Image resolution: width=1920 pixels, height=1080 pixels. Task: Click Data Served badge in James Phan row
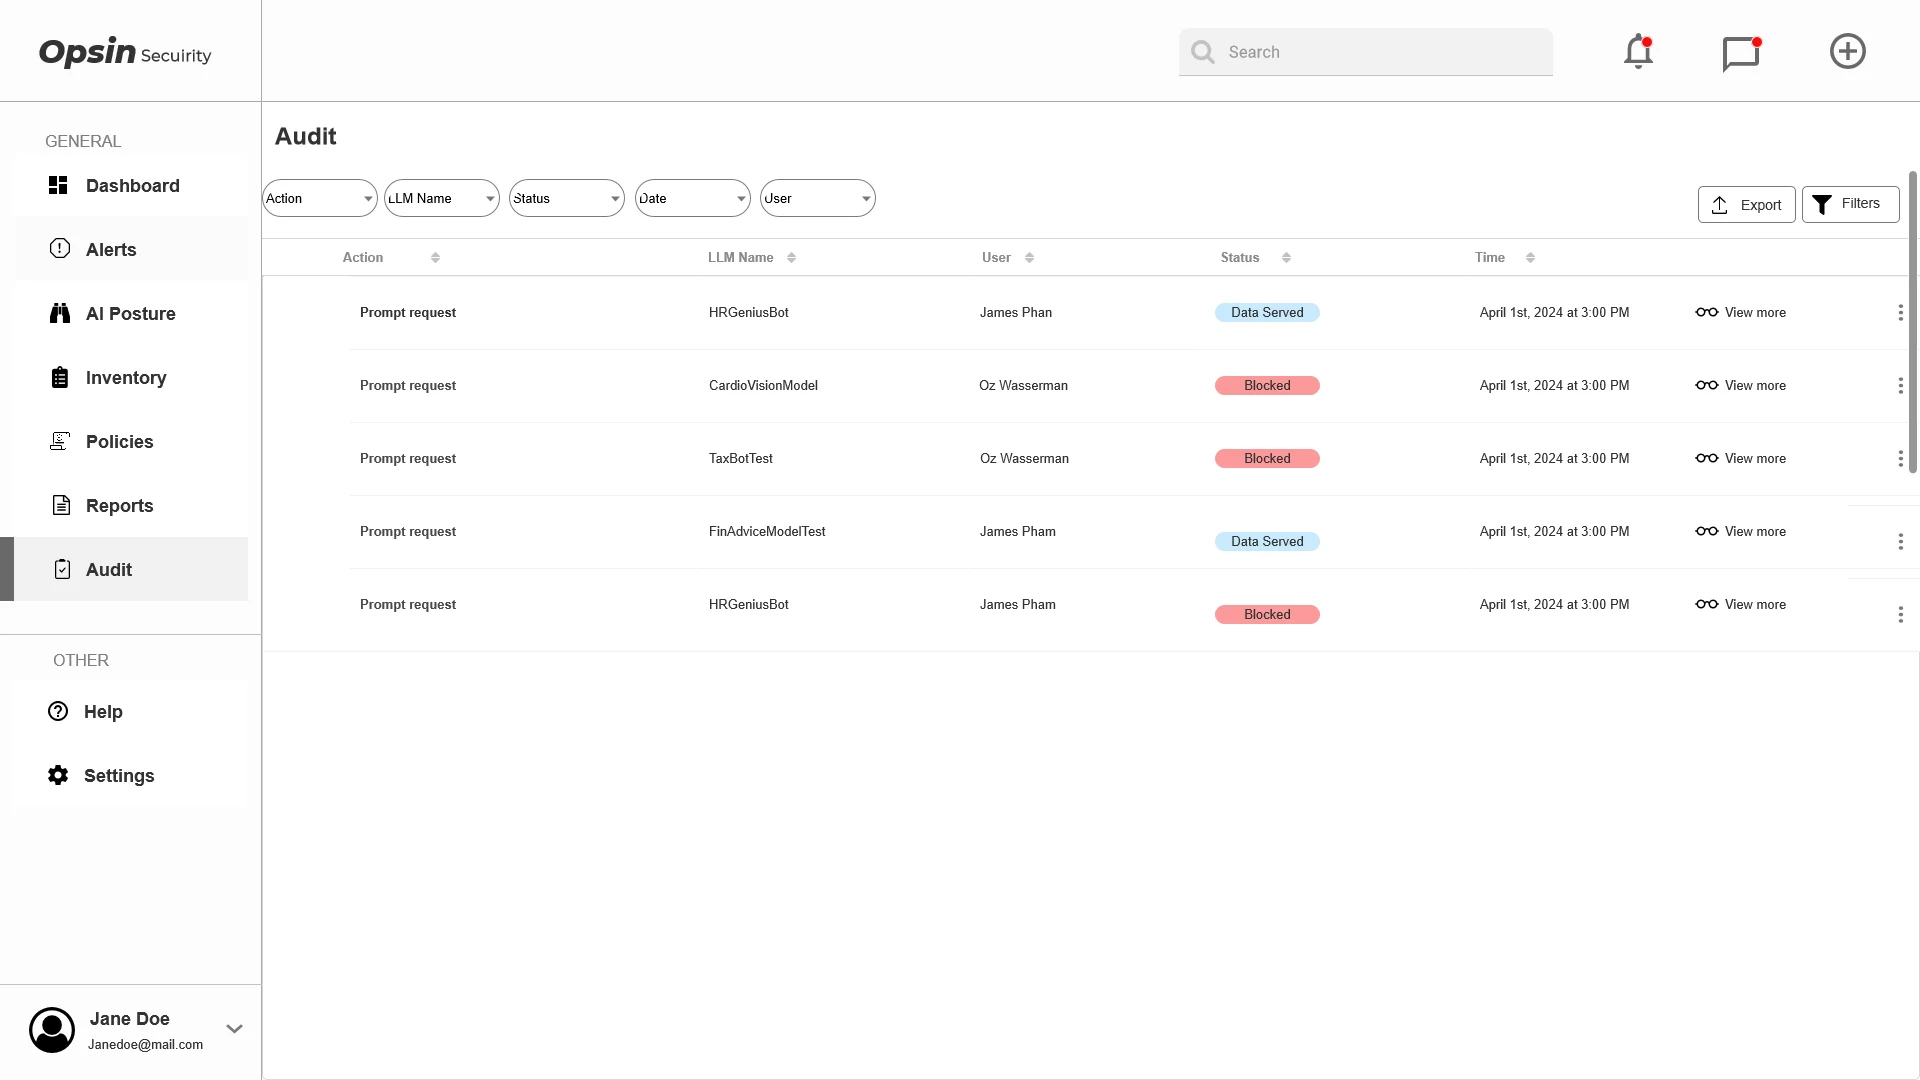pyautogui.click(x=1267, y=312)
